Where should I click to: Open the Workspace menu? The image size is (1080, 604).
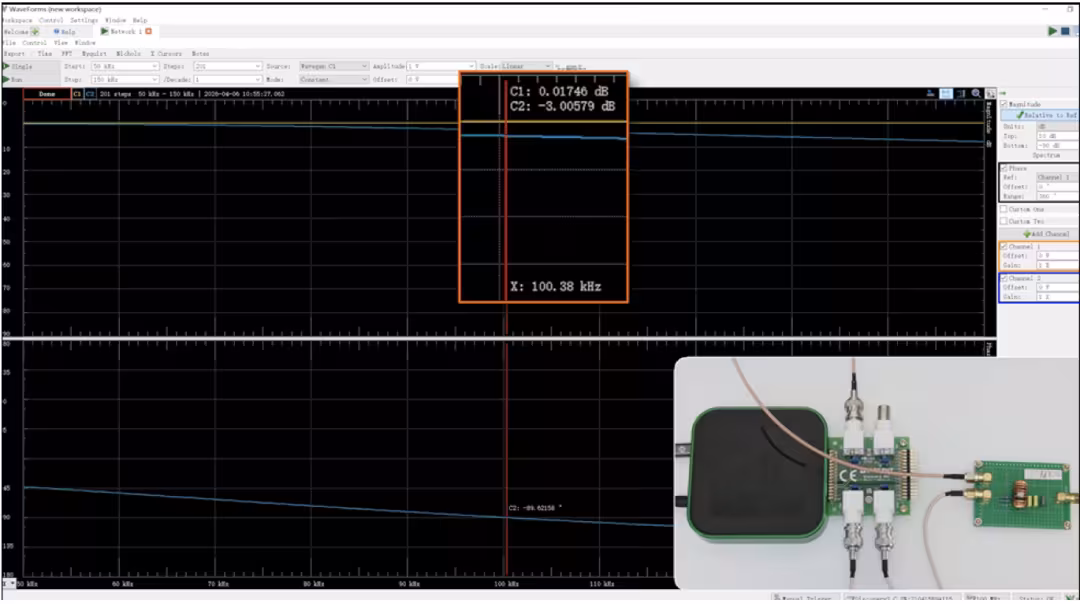[17, 20]
